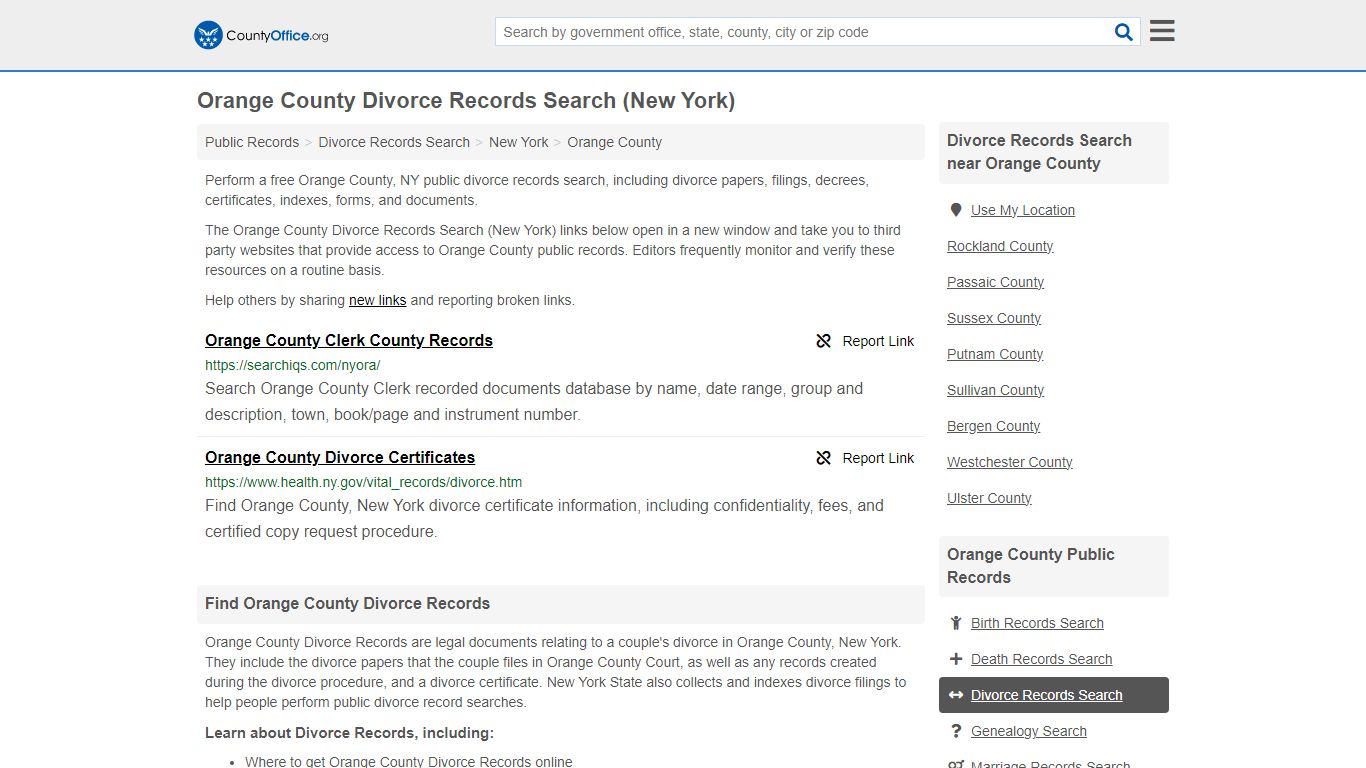Click the Death Records cross icon

(956, 659)
